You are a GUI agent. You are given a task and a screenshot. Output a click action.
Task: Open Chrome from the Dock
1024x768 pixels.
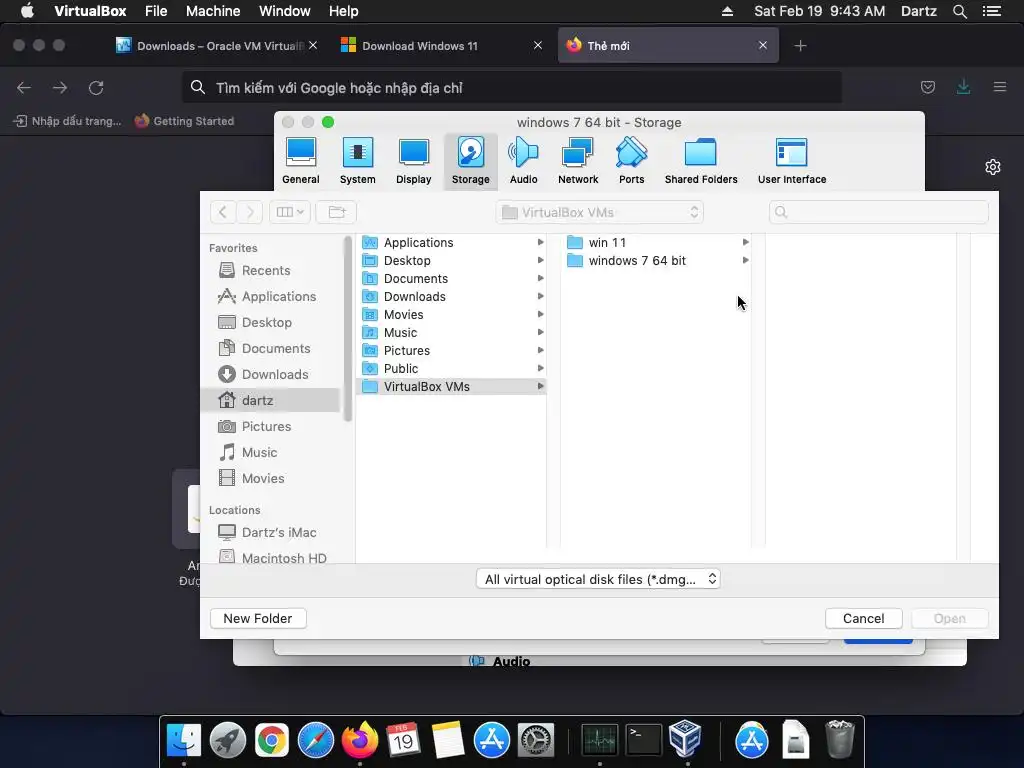272,740
